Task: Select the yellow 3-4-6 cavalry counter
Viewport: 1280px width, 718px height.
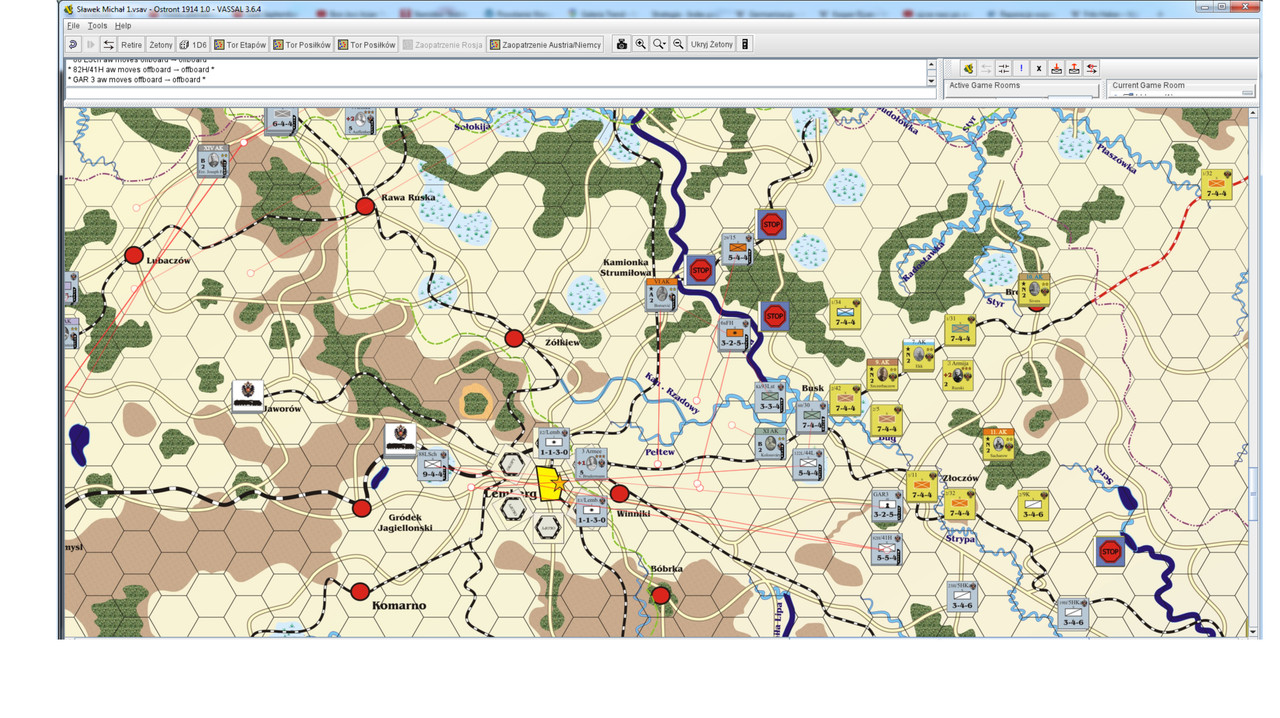Action: coord(1032,505)
